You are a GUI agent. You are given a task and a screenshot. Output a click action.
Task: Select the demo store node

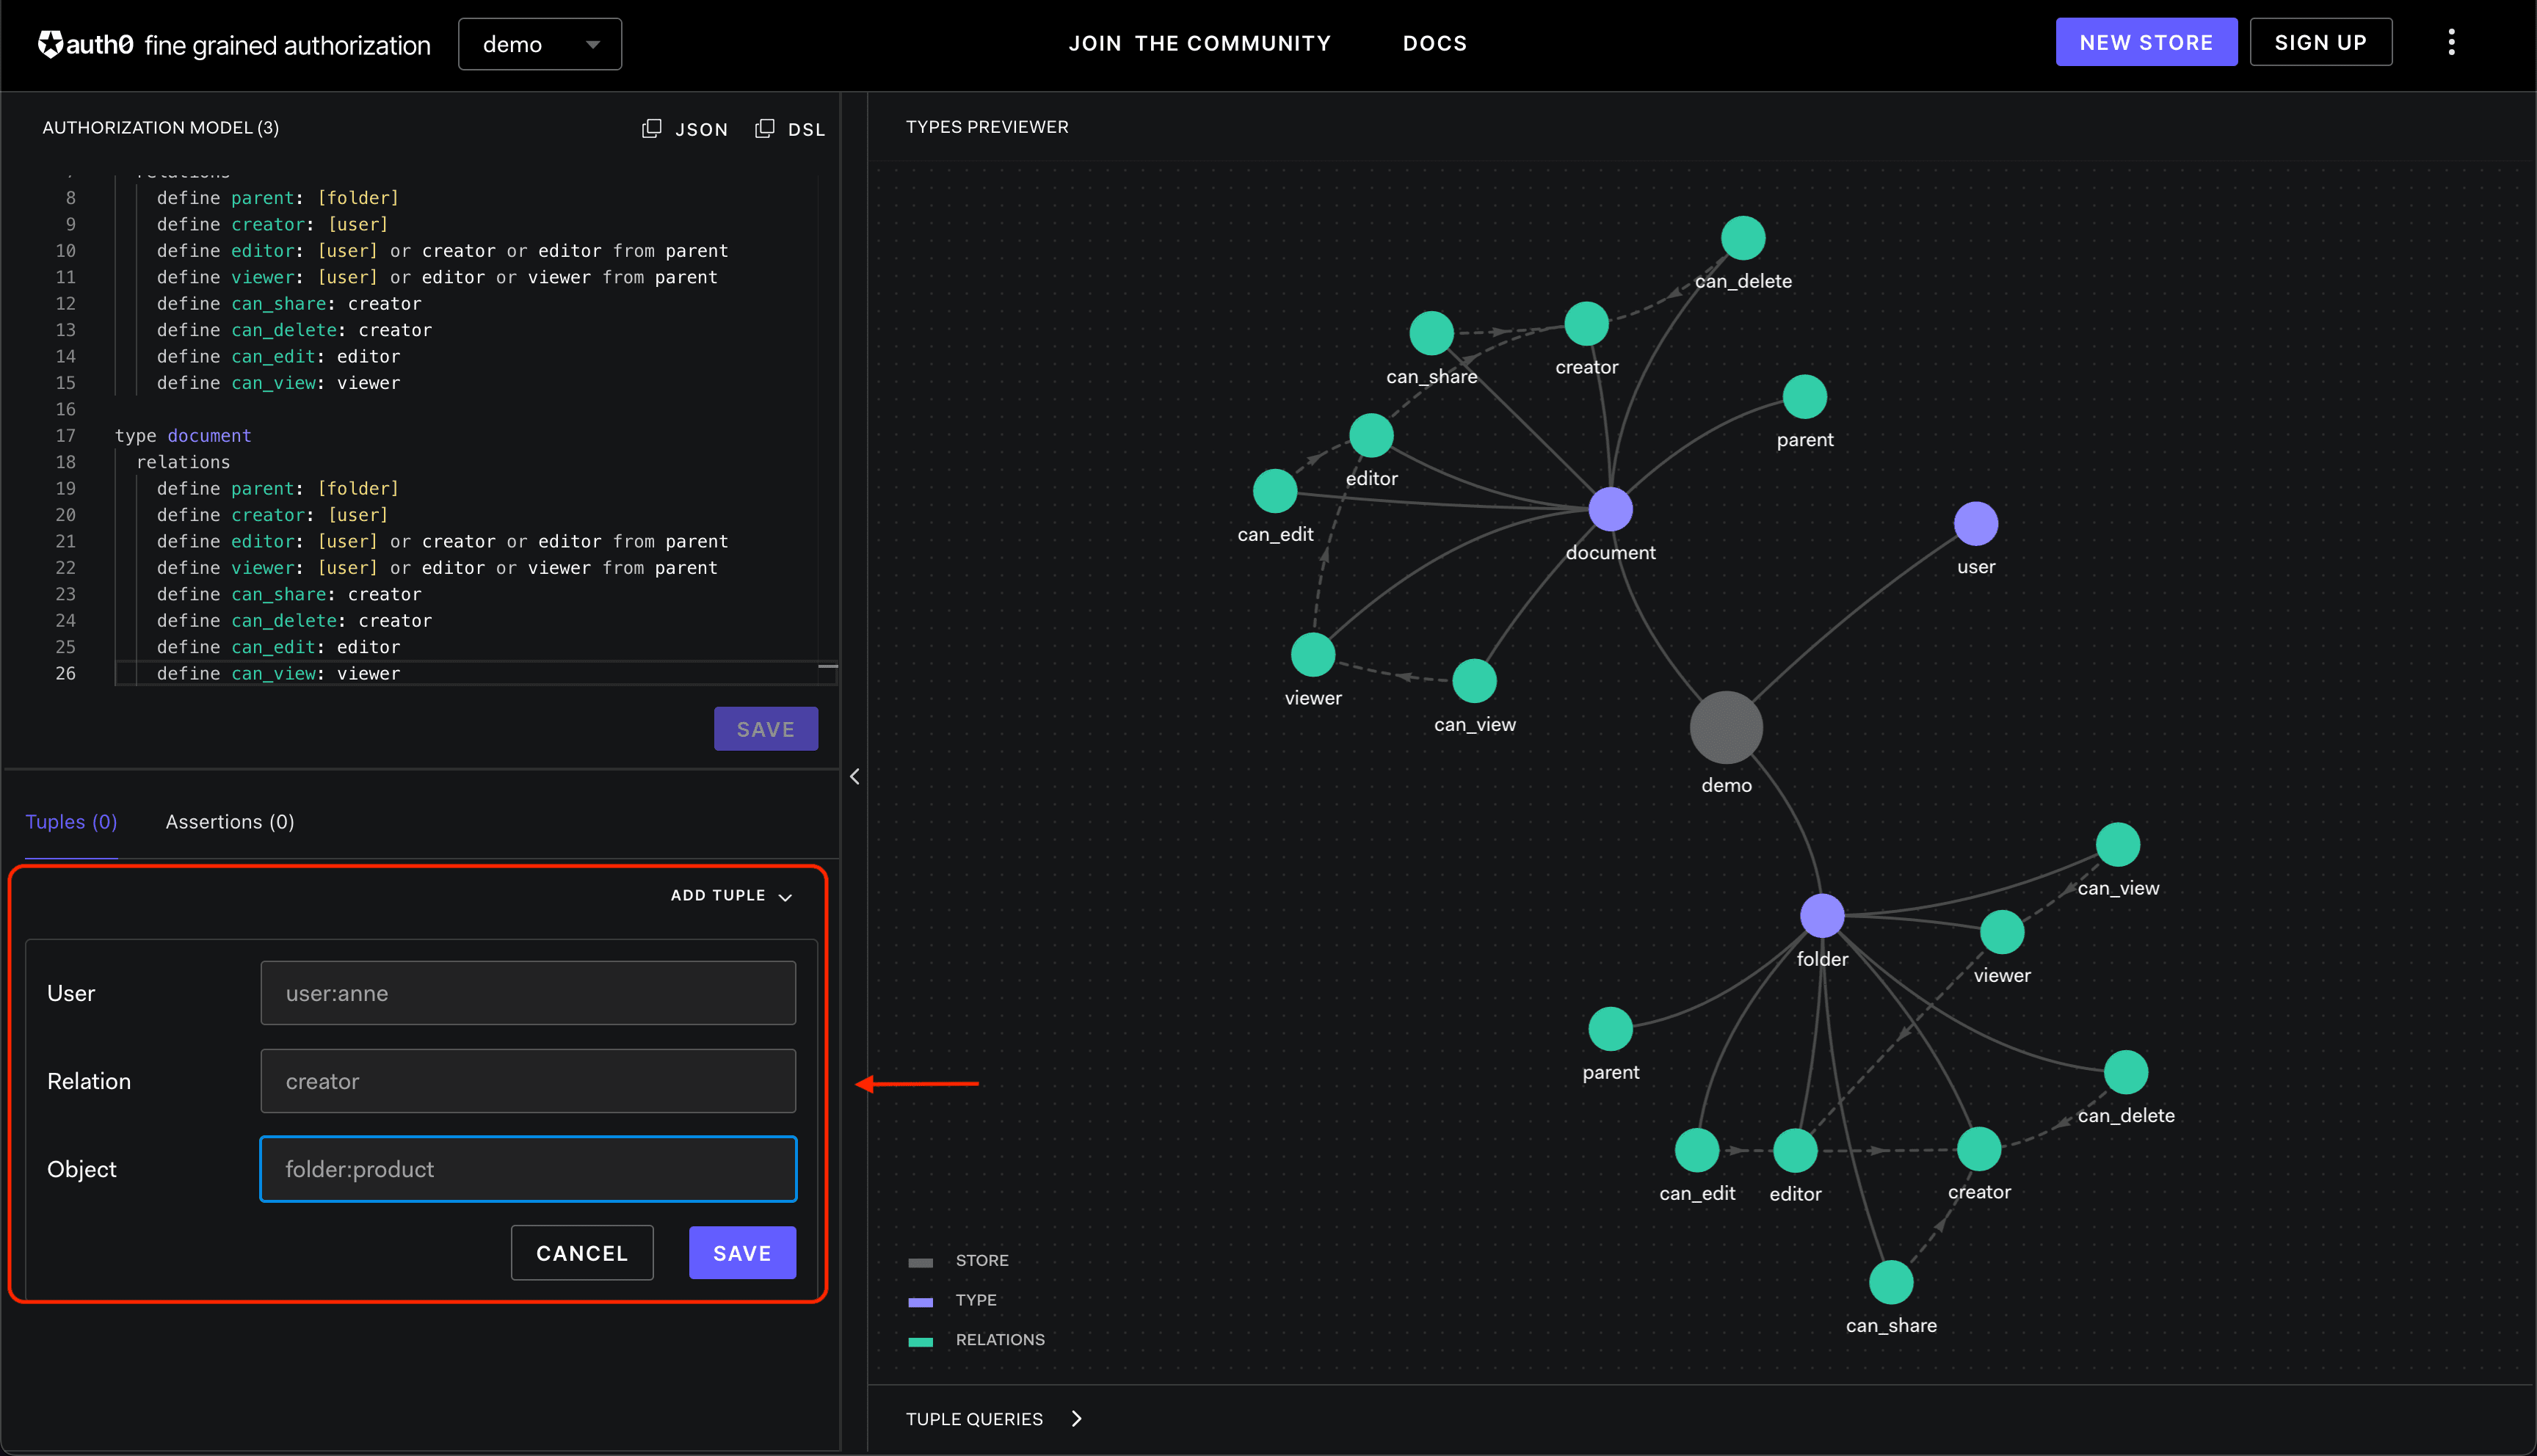[1726, 728]
